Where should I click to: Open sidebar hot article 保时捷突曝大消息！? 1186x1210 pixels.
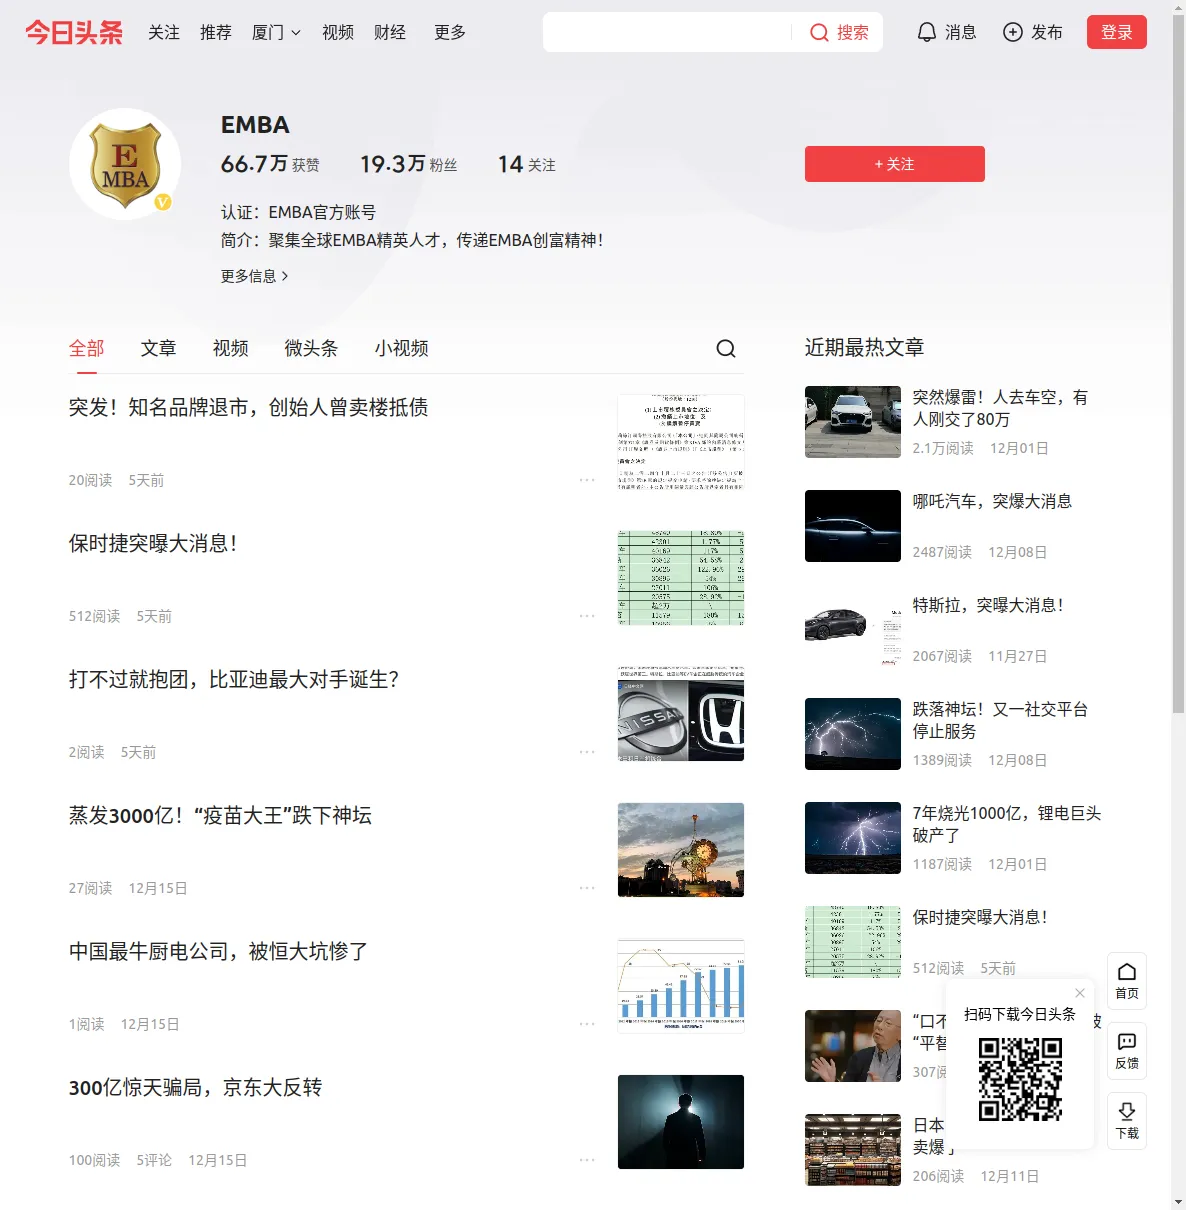(980, 917)
